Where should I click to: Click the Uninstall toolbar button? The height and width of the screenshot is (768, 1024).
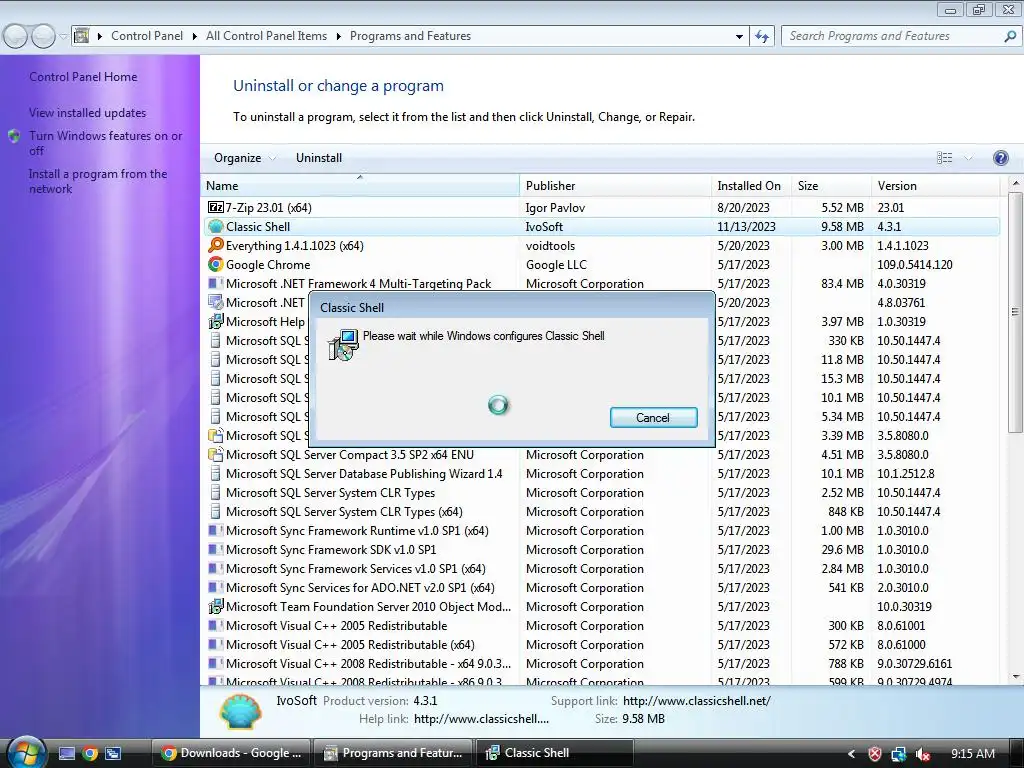pos(319,158)
